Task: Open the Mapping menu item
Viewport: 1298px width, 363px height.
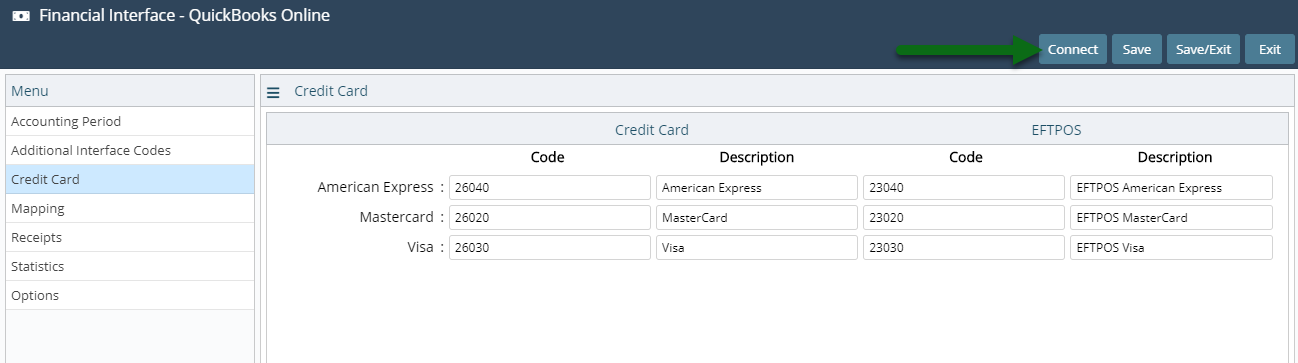Action: pyautogui.click(x=130, y=208)
